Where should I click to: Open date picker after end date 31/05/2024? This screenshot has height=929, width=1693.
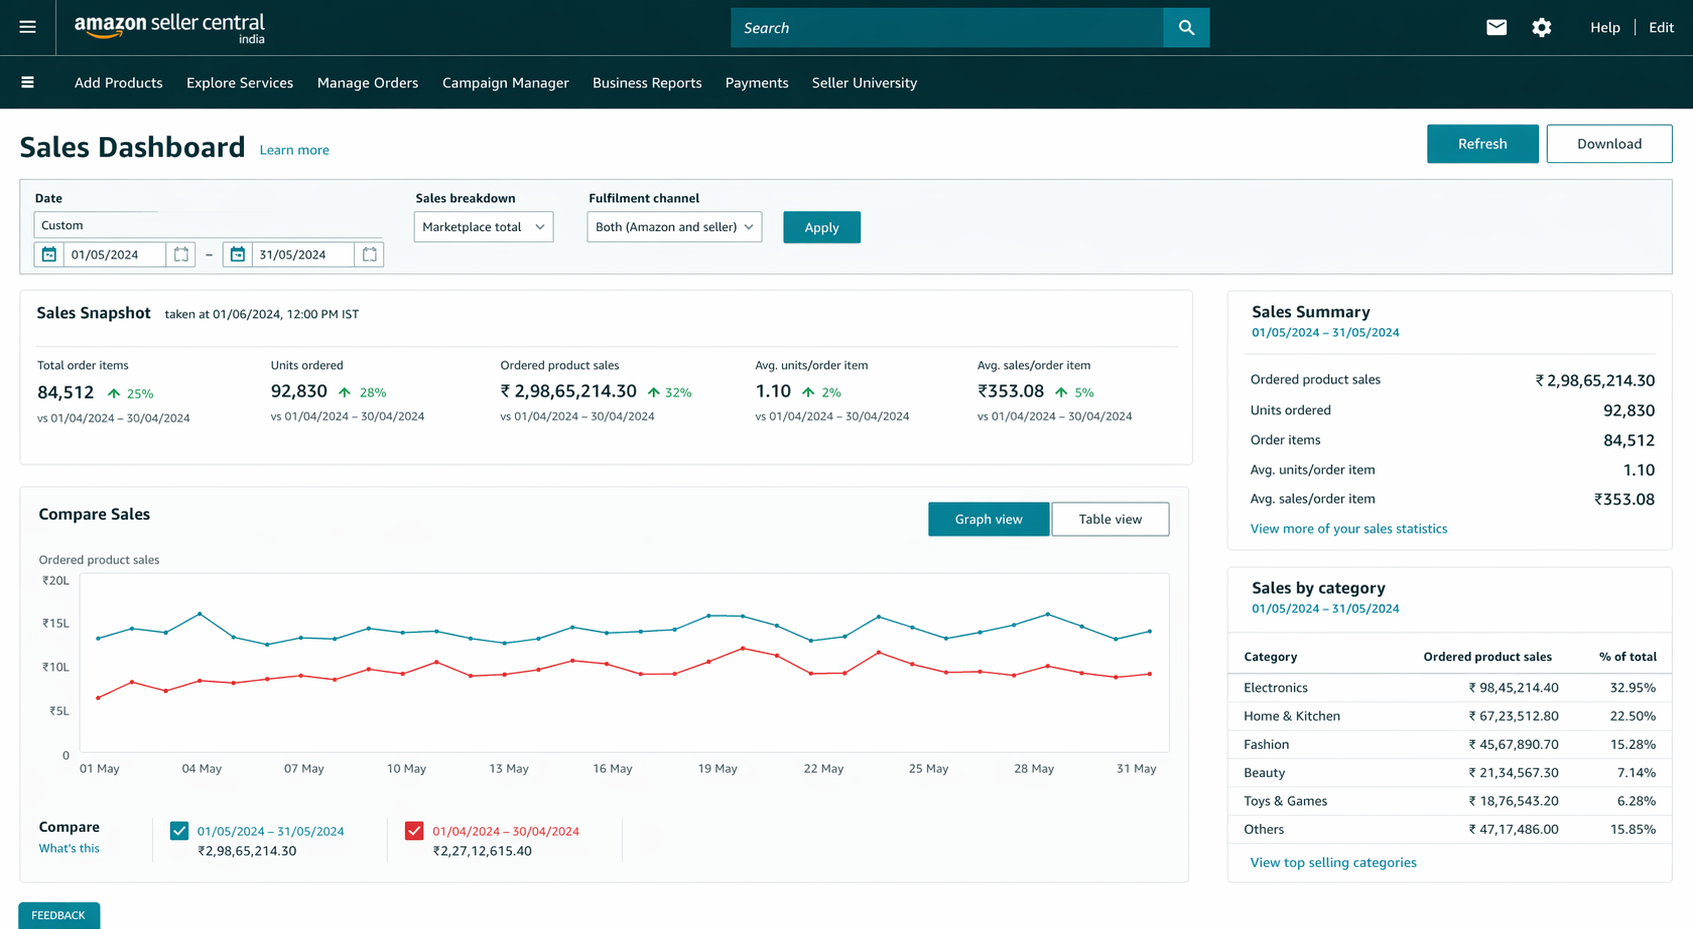[x=369, y=255]
